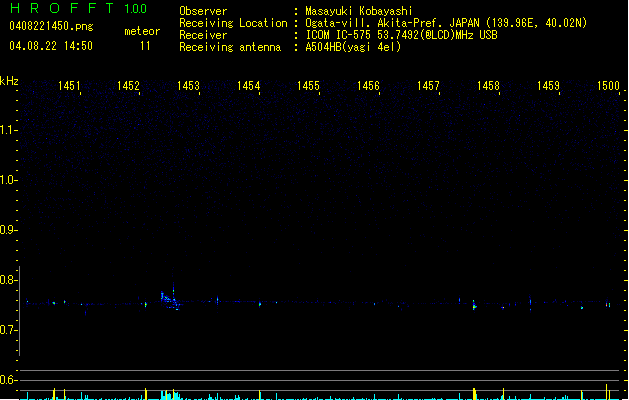Viewport: 629px width, 400px height.
Task: Click the 1457 time axis marker
Action: click(x=428, y=86)
